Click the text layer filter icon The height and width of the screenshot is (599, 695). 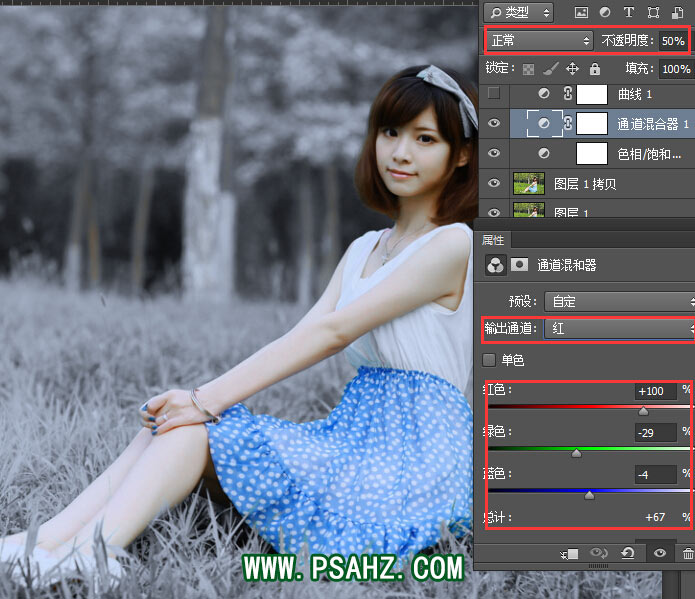629,13
